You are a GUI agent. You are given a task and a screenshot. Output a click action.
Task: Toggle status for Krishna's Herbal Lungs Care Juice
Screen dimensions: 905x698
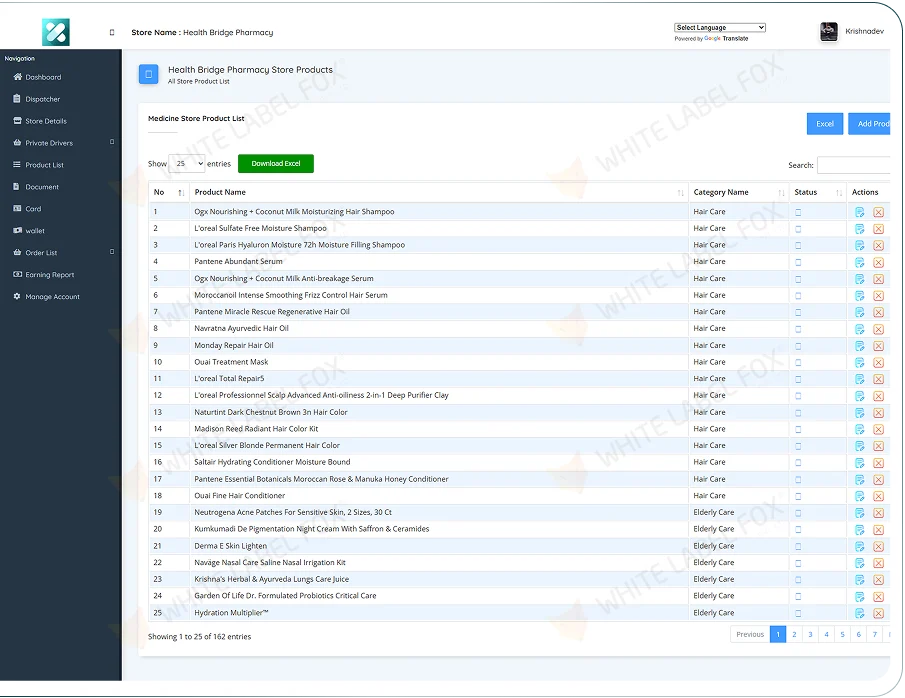pos(798,580)
